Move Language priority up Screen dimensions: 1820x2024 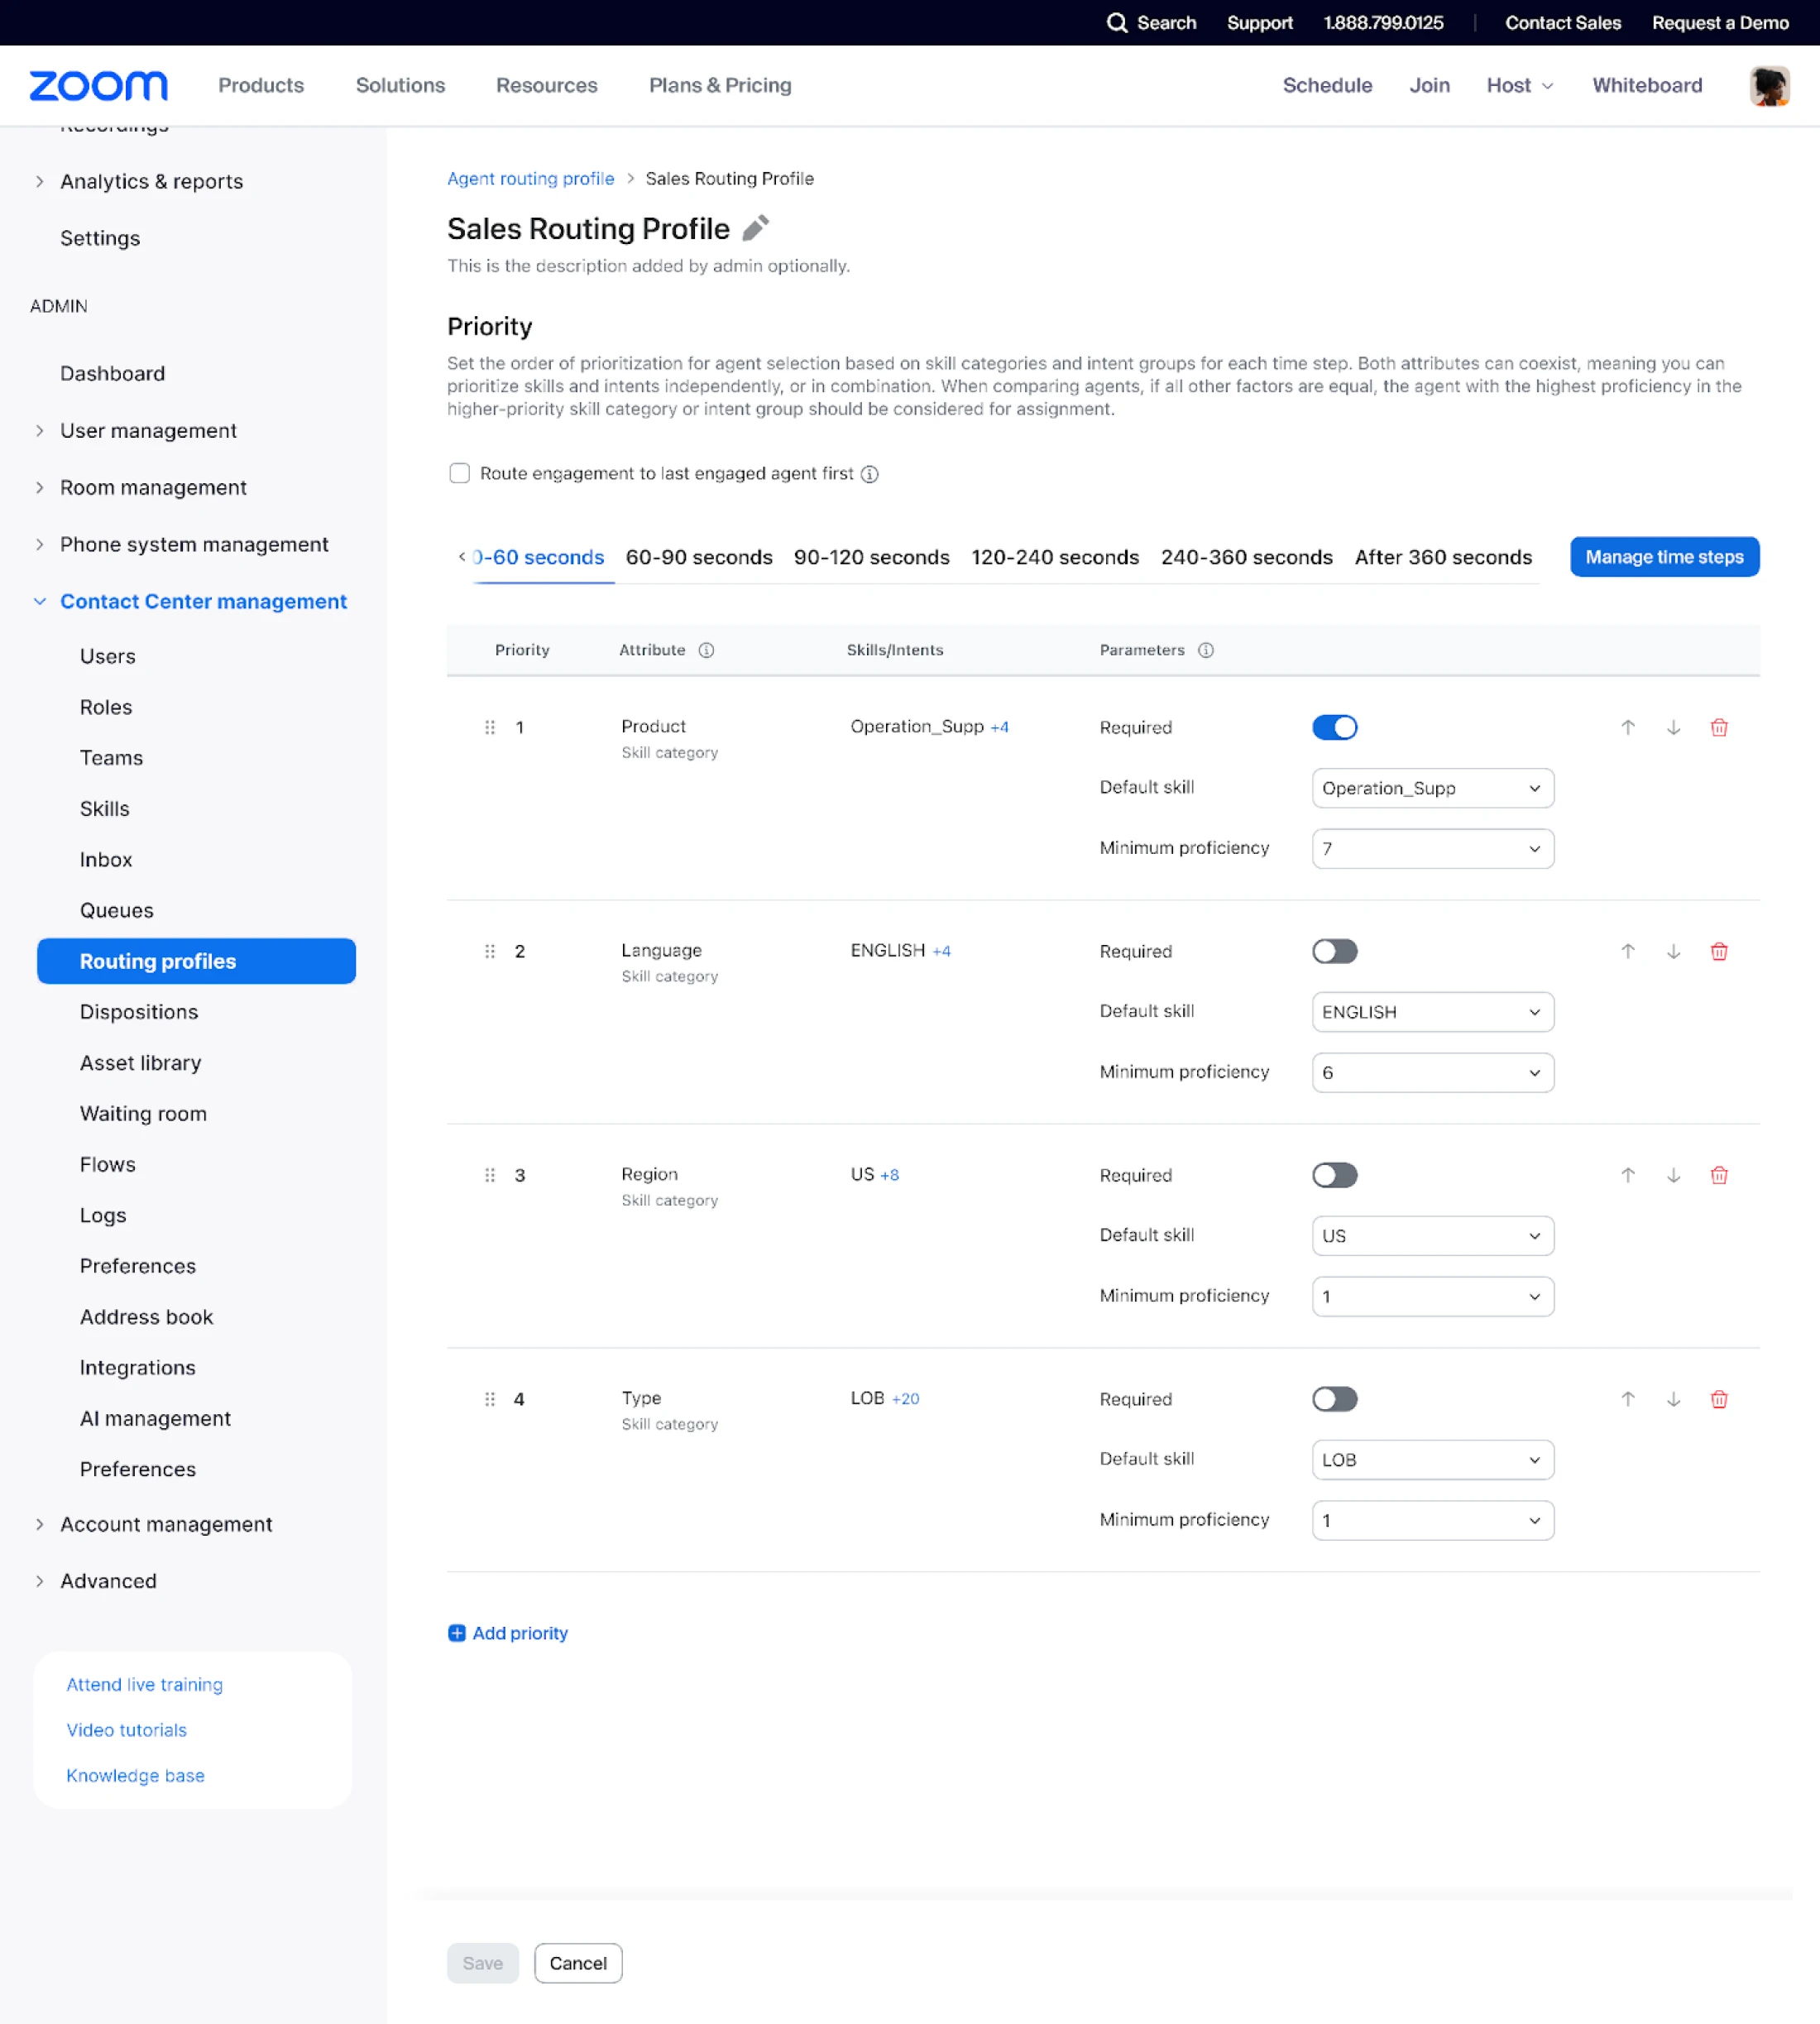[1628, 951]
